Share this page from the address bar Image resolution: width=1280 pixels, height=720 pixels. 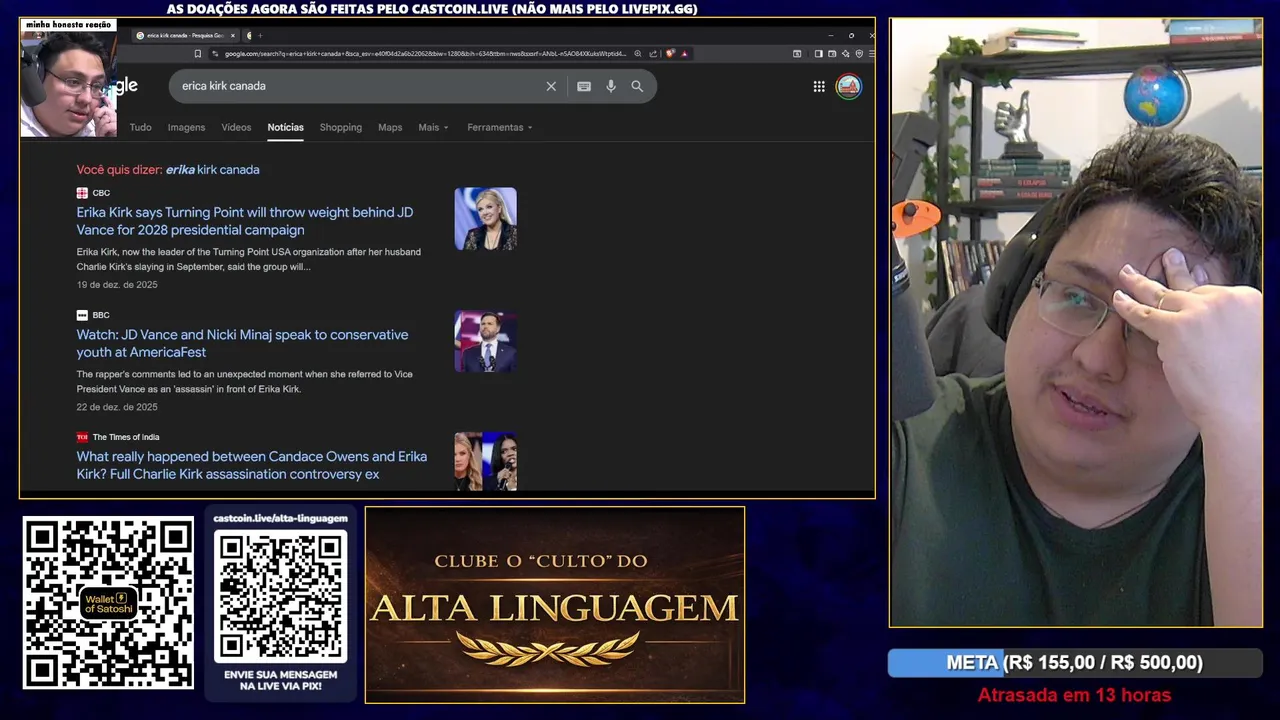click(653, 54)
